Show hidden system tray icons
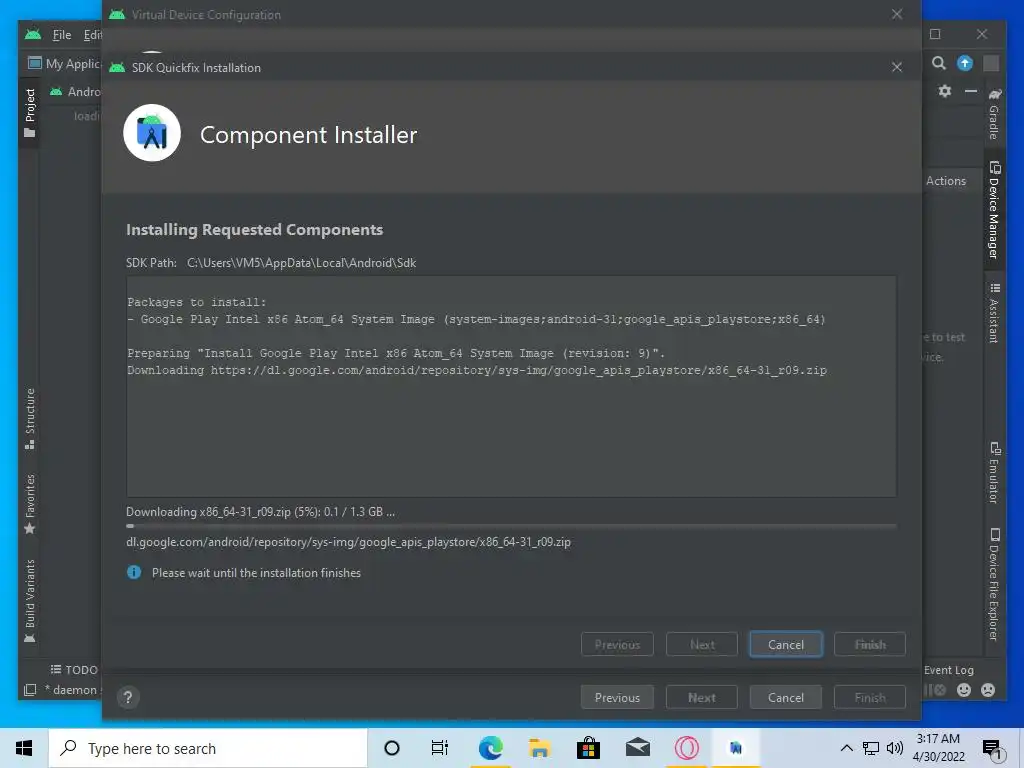Screen dimensions: 1024x768 pos(846,748)
